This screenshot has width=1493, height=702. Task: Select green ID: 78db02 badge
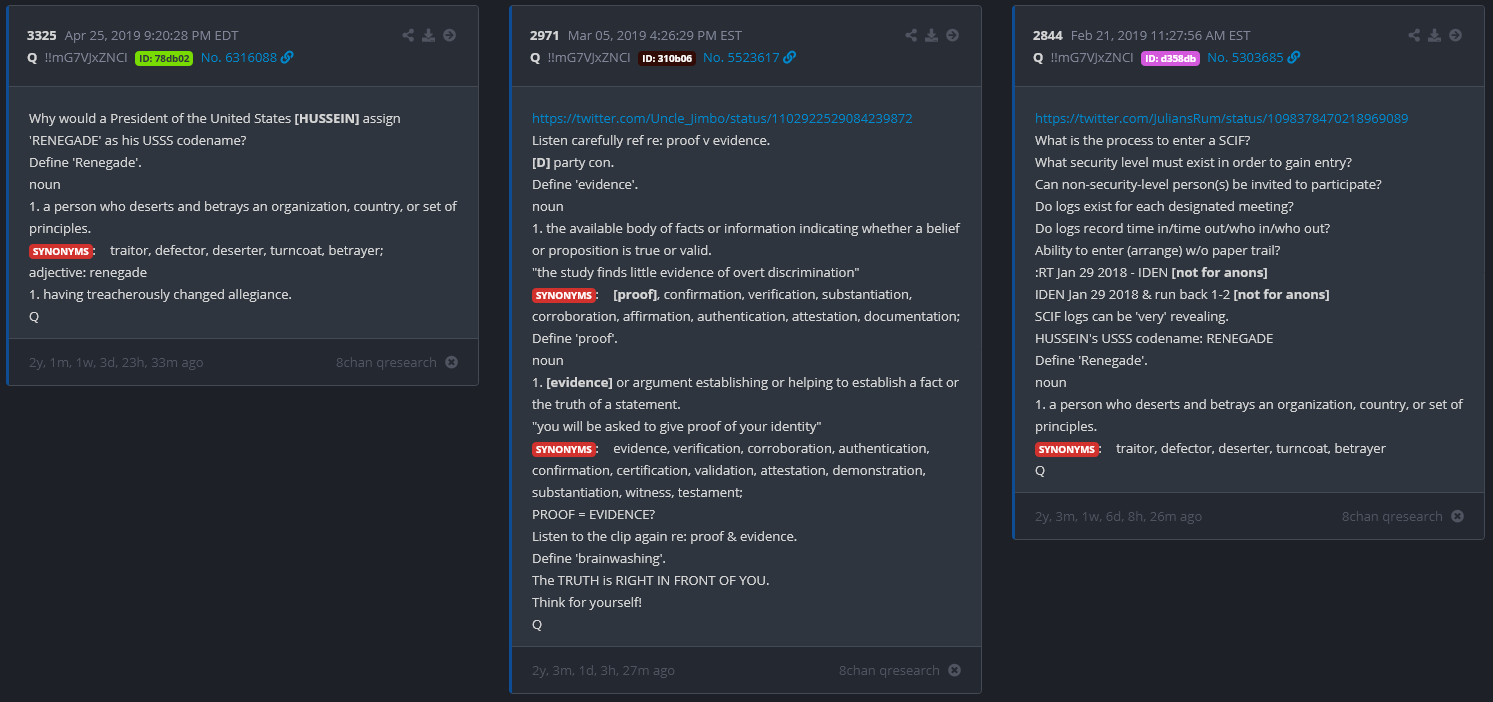[164, 58]
